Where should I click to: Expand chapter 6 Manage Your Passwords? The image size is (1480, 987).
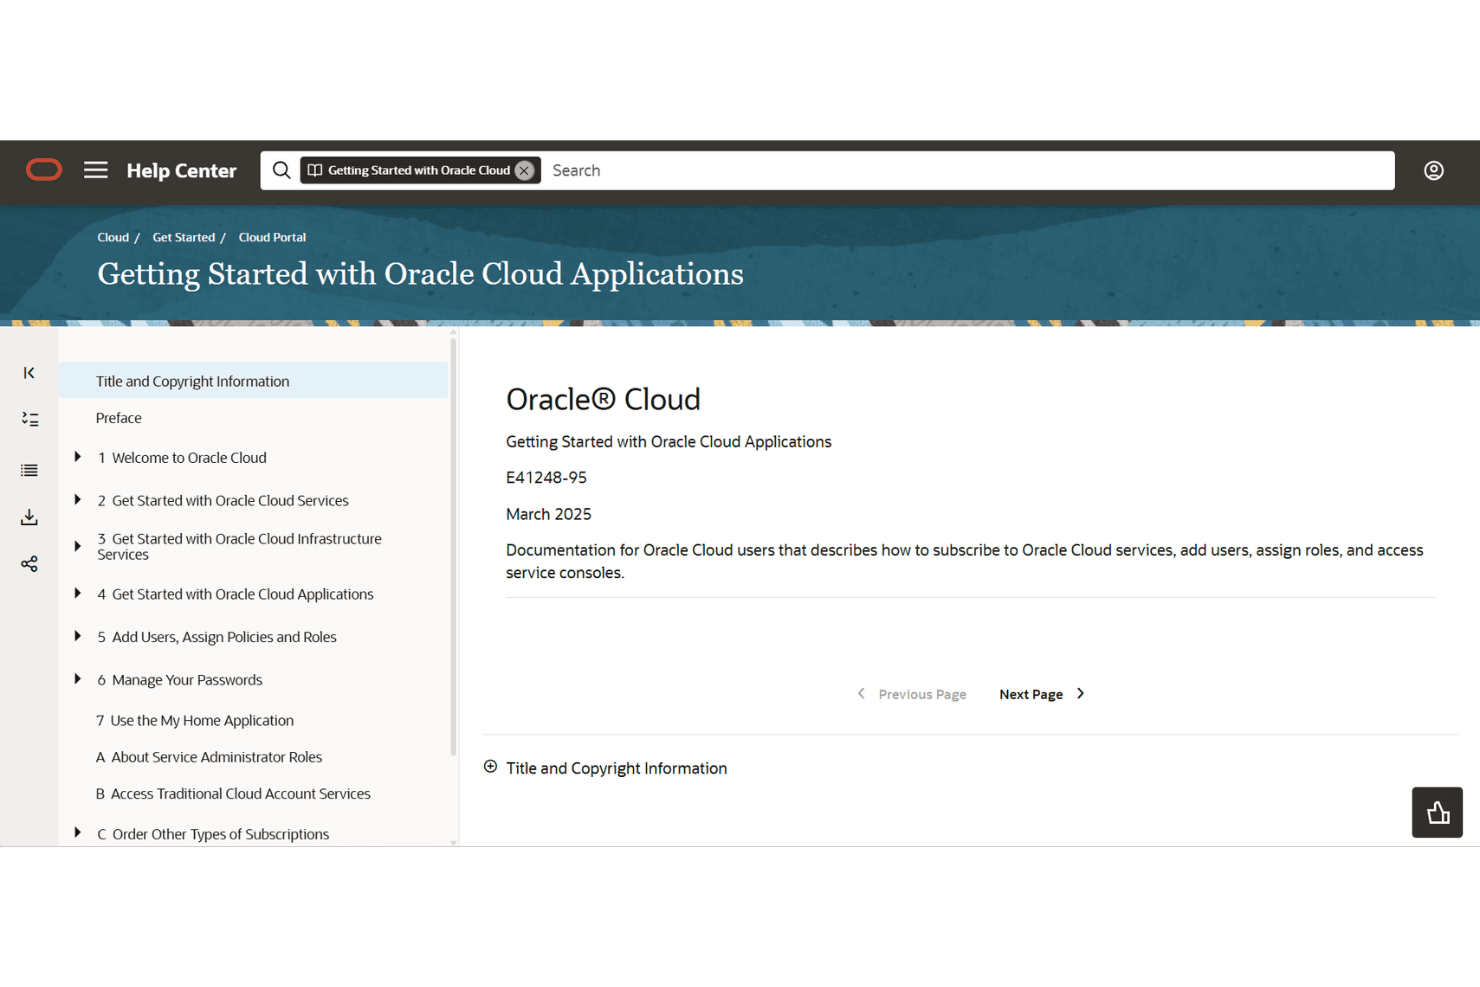tap(78, 679)
